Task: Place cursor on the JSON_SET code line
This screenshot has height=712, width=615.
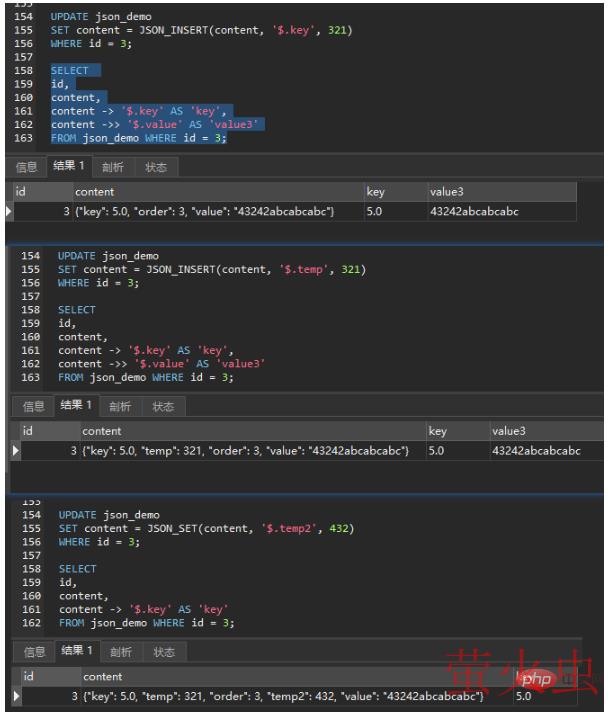Action: coord(205,528)
